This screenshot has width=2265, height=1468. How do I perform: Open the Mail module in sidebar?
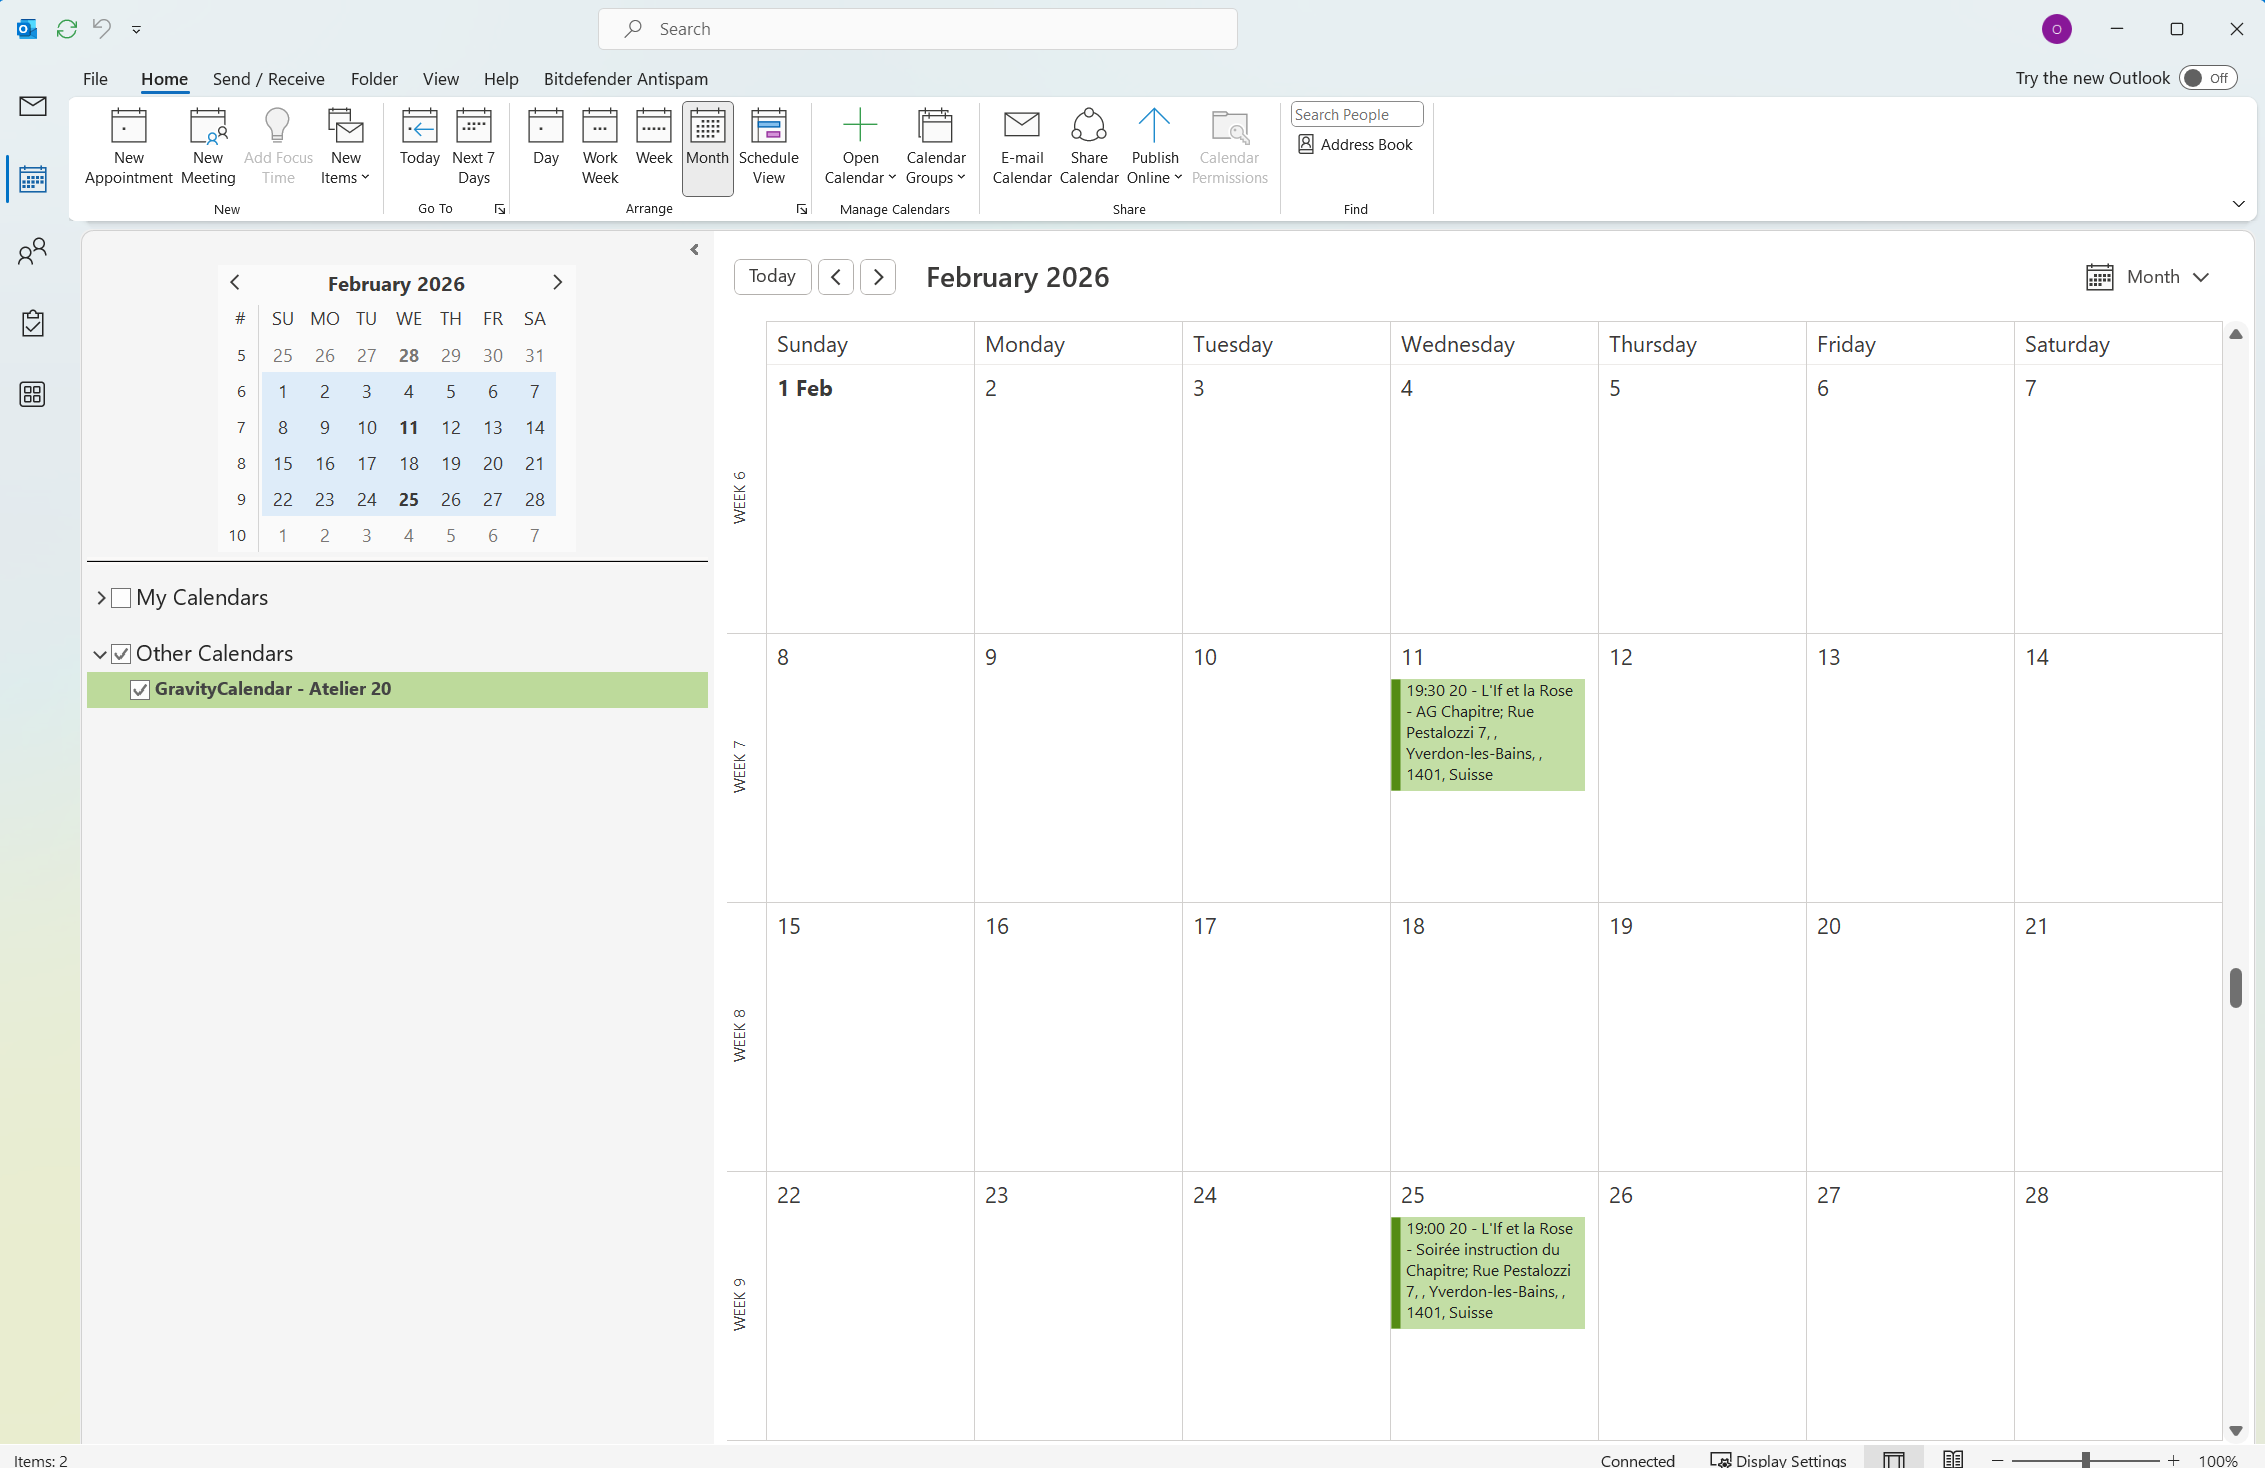pyautogui.click(x=33, y=106)
